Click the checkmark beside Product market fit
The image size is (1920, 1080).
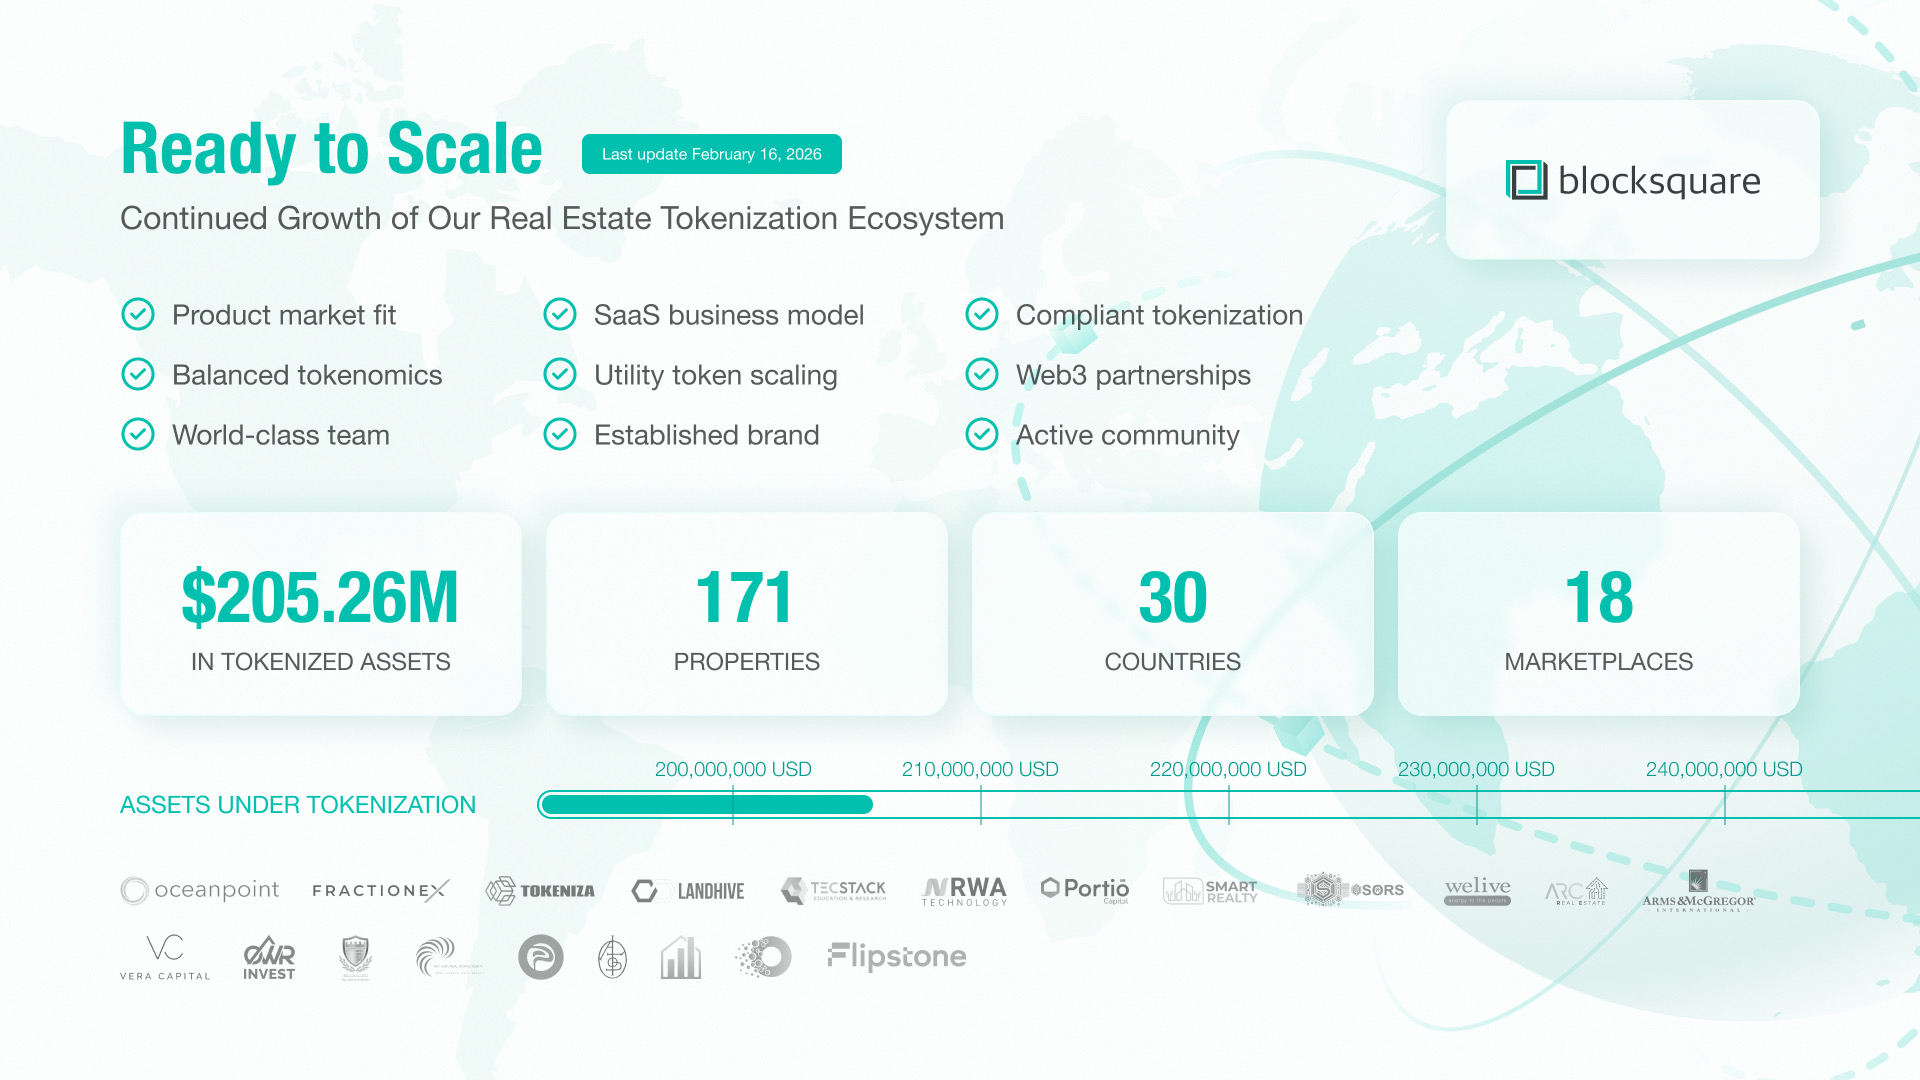click(x=138, y=315)
